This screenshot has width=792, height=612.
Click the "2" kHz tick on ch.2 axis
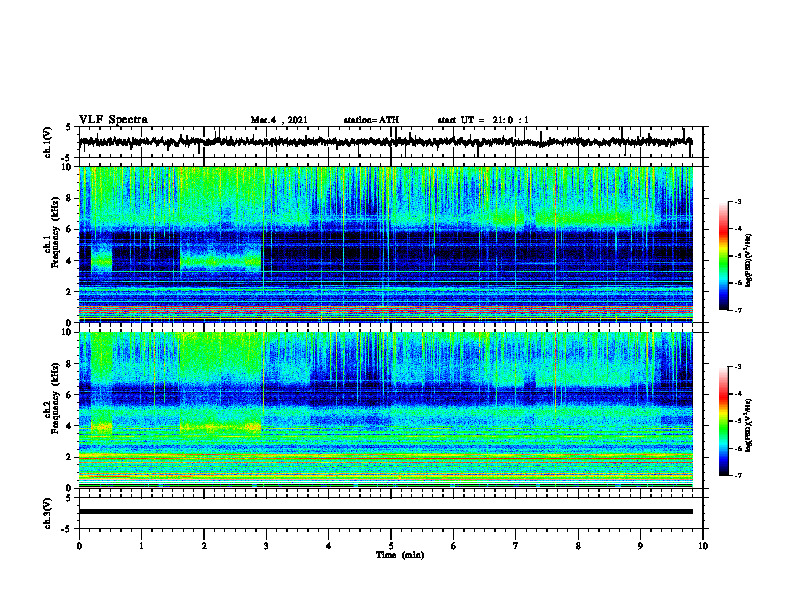[69, 457]
